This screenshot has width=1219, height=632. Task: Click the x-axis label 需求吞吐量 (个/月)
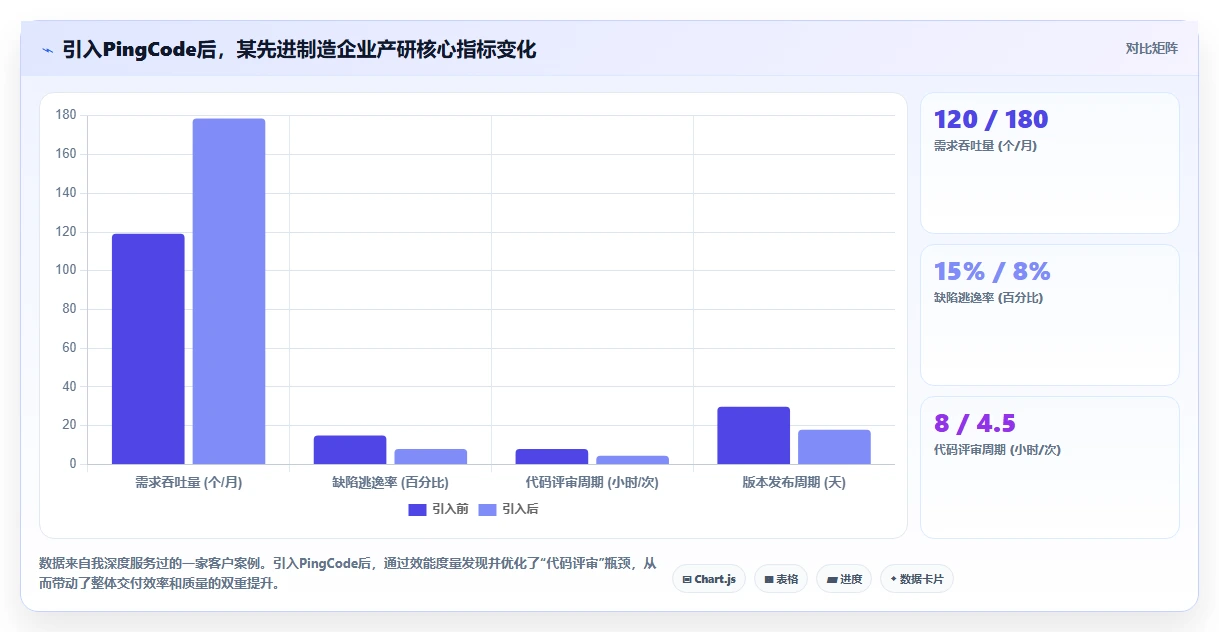(x=189, y=482)
